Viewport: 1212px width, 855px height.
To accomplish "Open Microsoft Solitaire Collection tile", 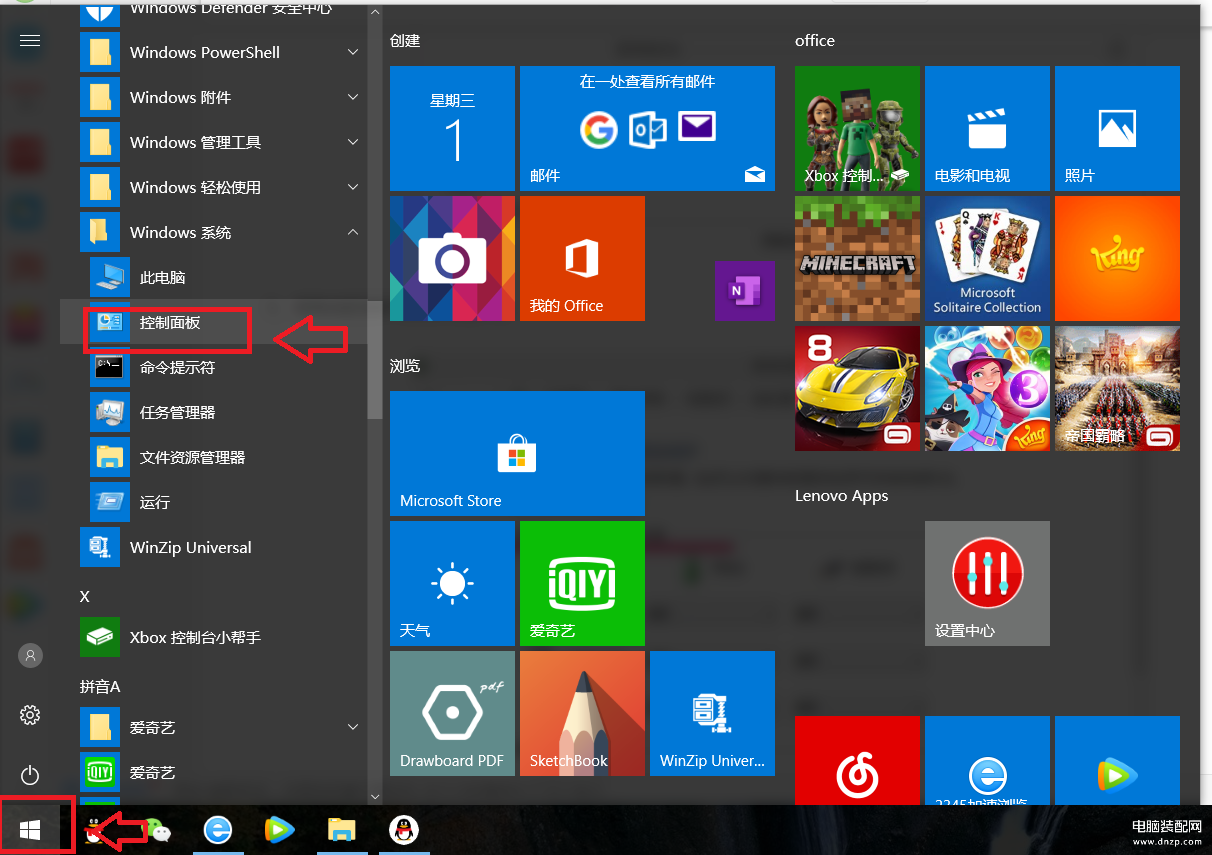I will click(x=987, y=258).
